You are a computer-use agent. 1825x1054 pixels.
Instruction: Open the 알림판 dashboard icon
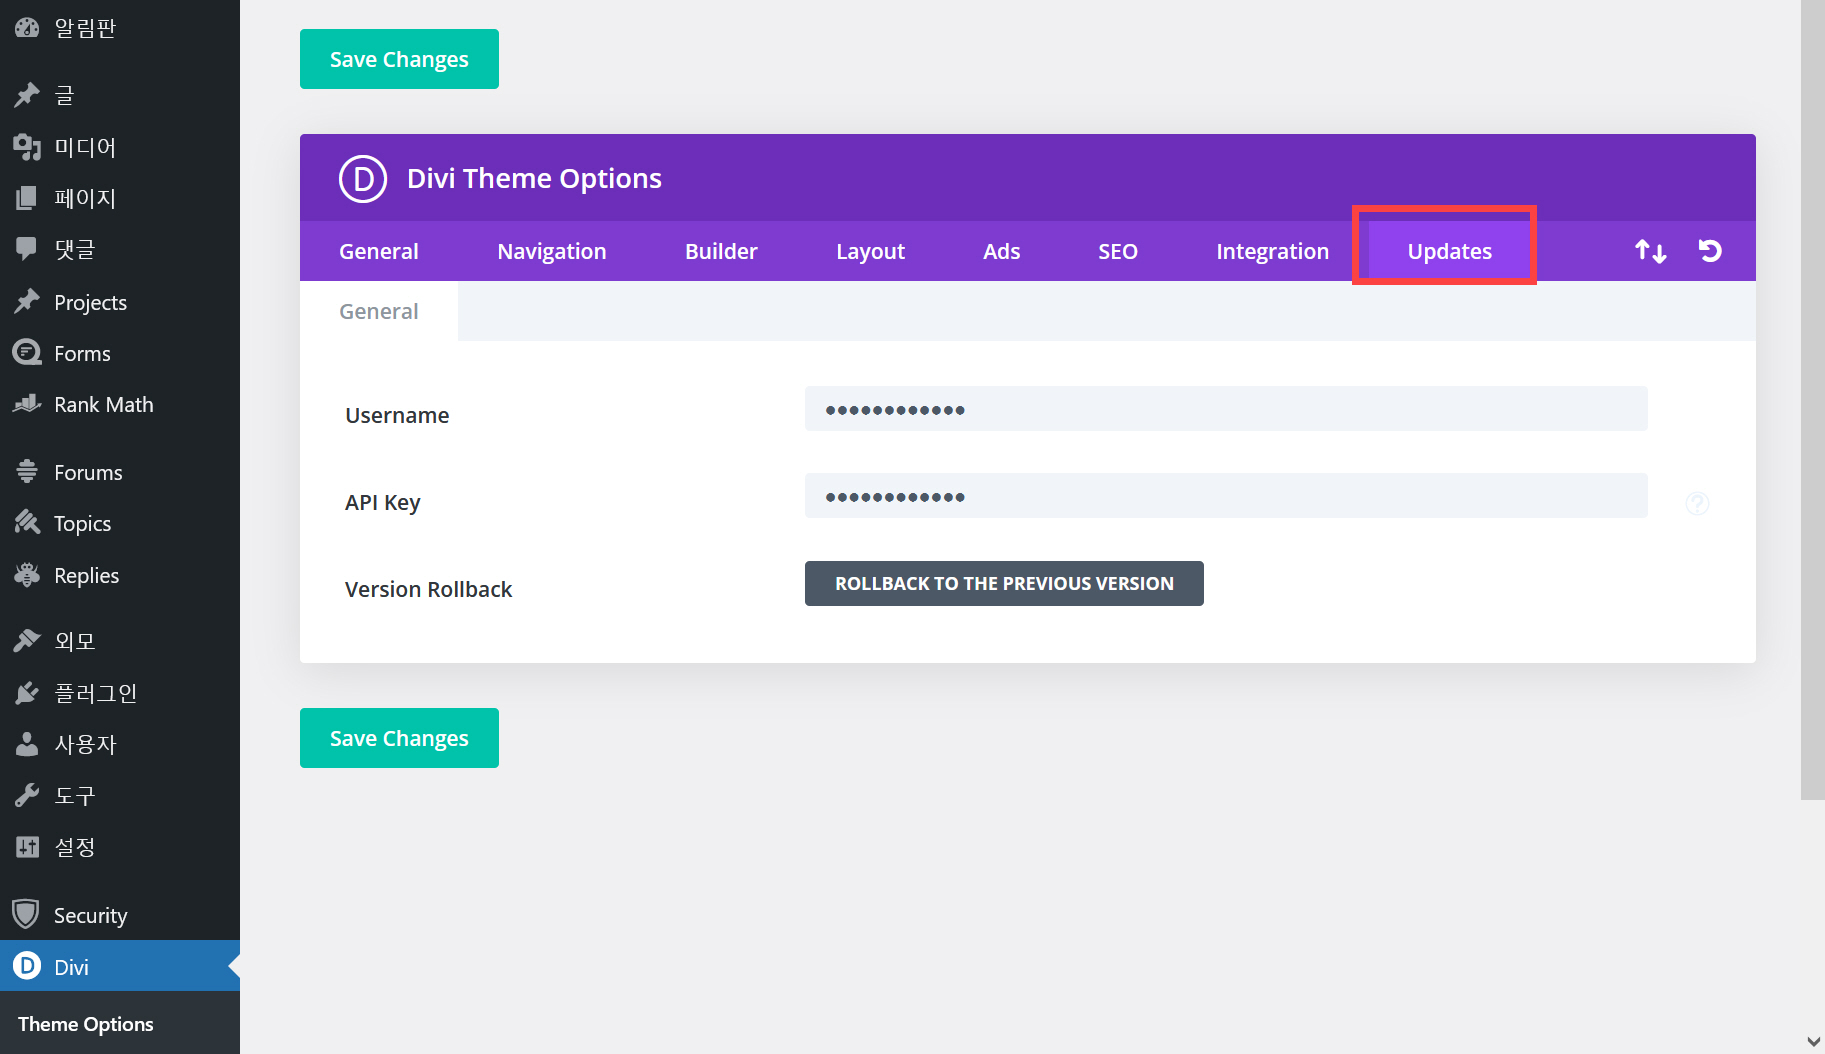coord(27,28)
